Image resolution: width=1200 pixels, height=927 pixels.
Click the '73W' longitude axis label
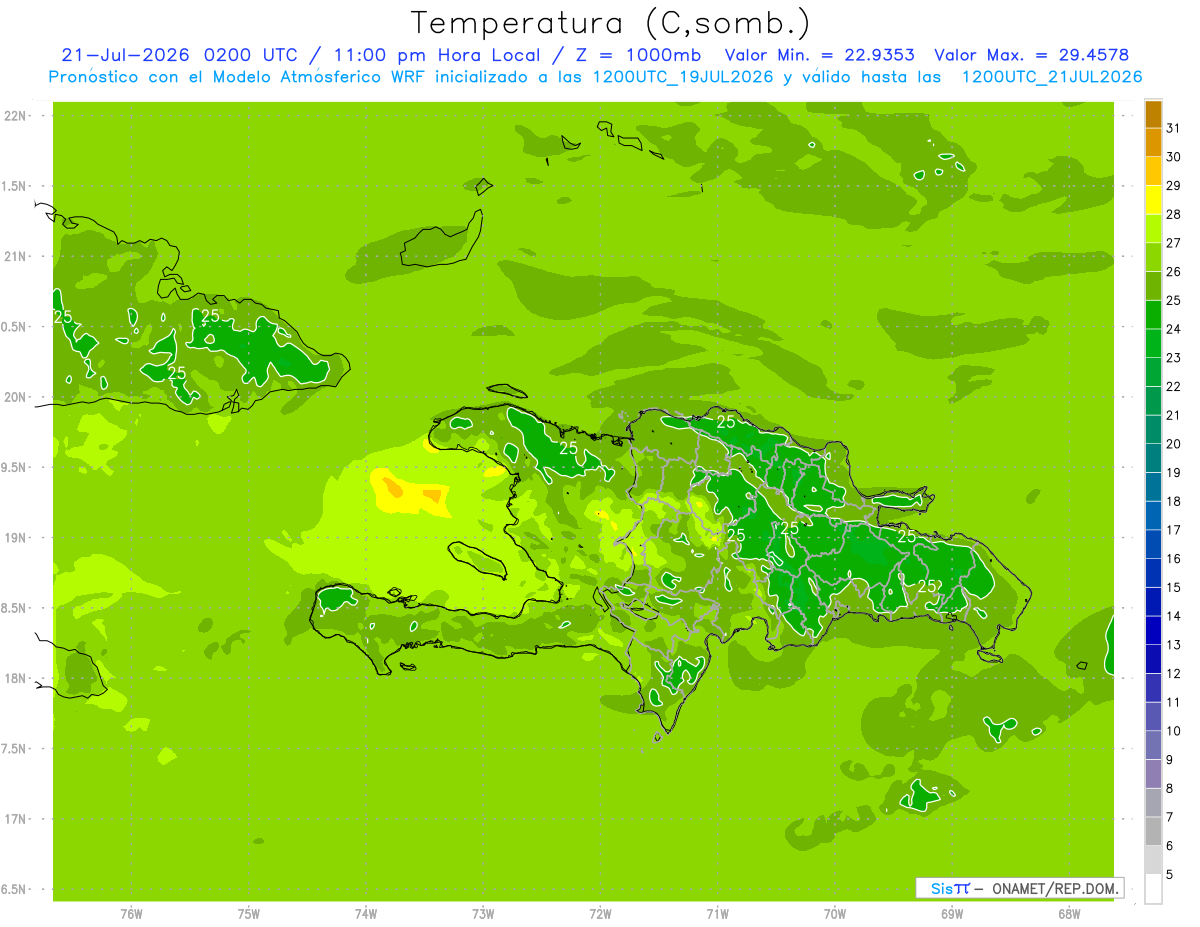[483, 914]
